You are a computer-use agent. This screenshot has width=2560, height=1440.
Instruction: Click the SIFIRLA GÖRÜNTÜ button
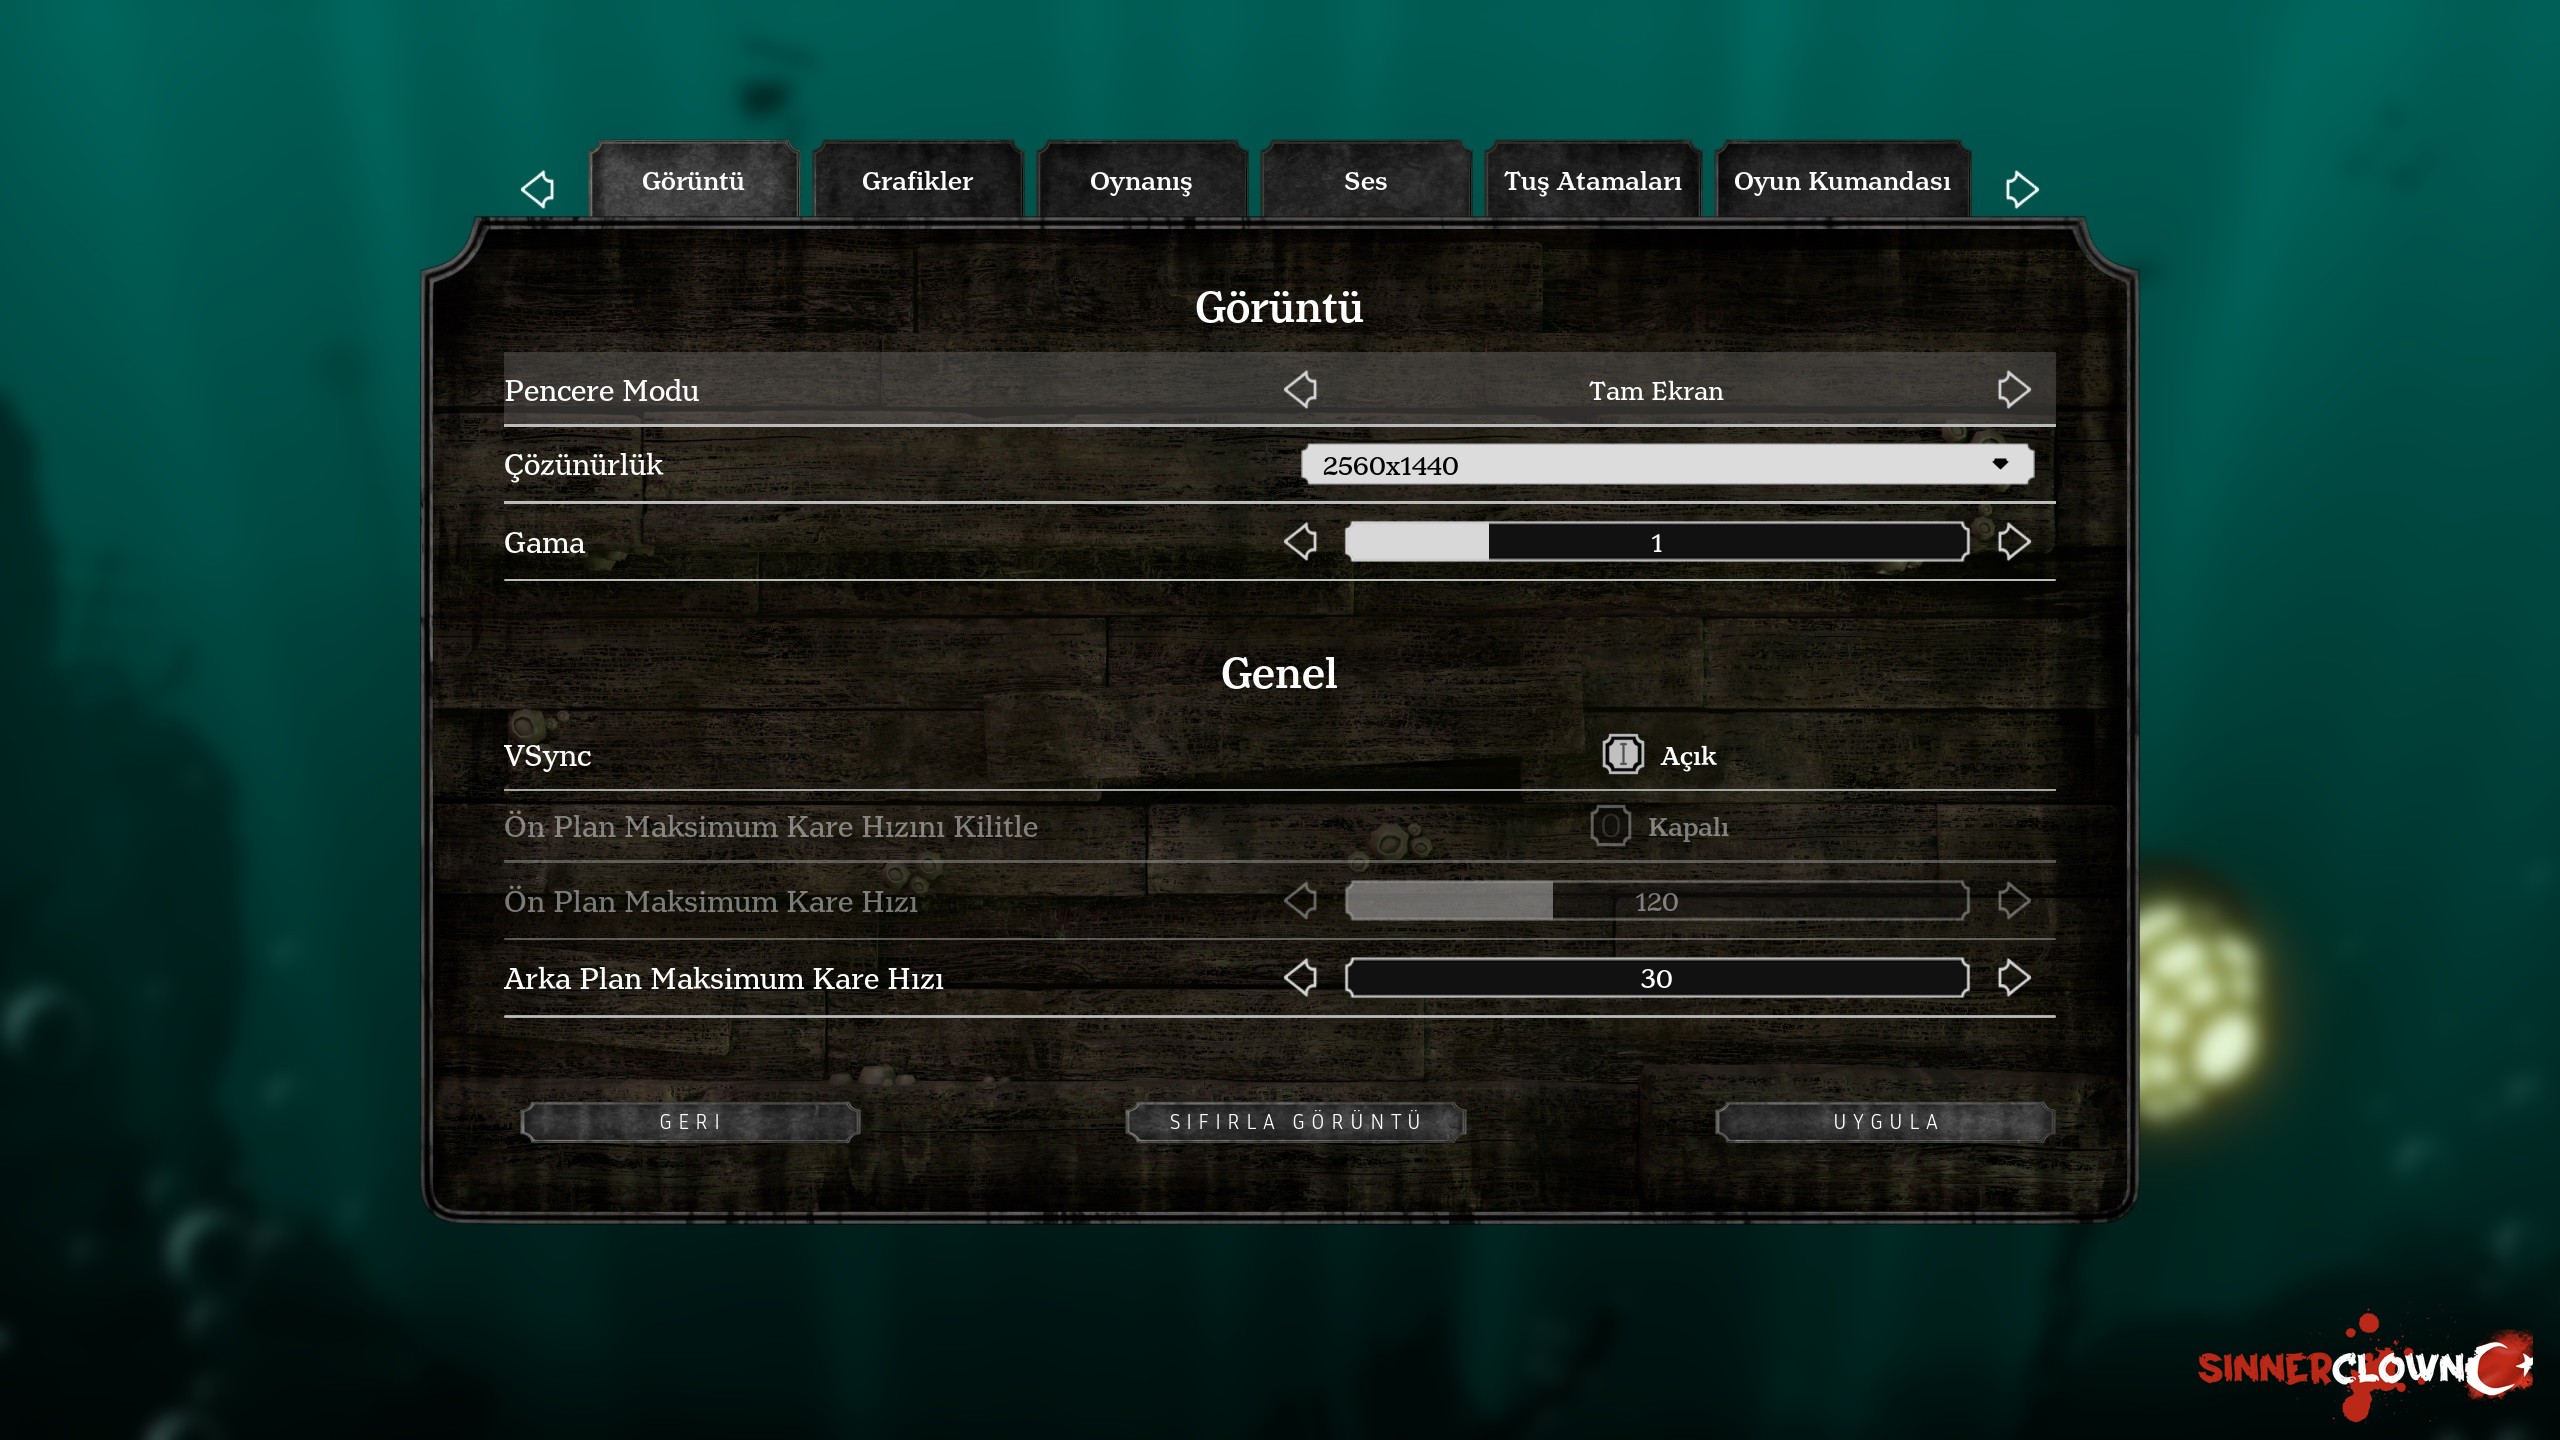(1296, 1122)
